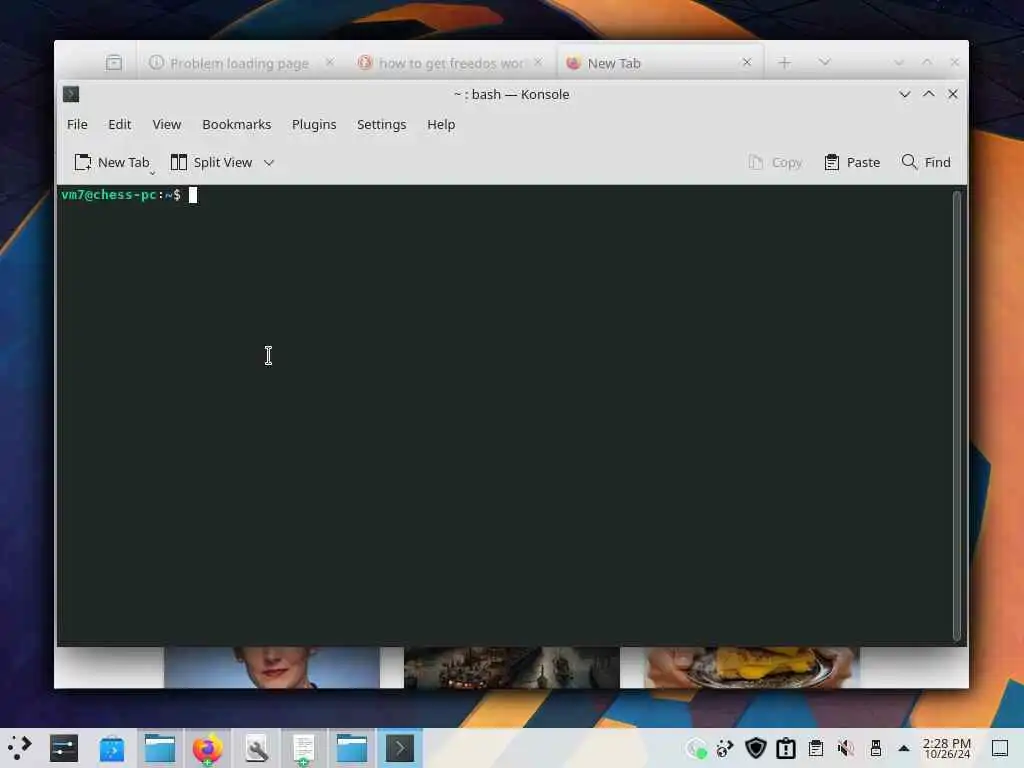Screen dimensions: 1024x768
Task: Open System Settings from the taskbar
Action: tap(64, 748)
